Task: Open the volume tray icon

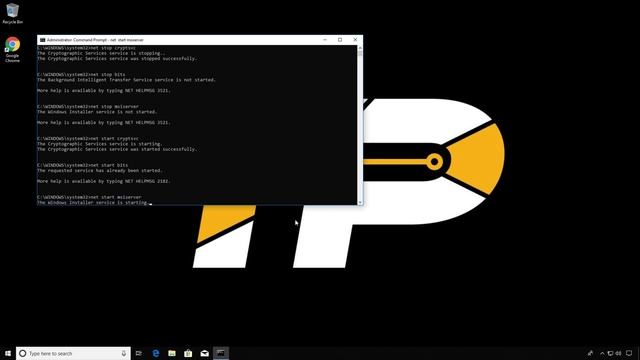Action: (x=618, y=353)
